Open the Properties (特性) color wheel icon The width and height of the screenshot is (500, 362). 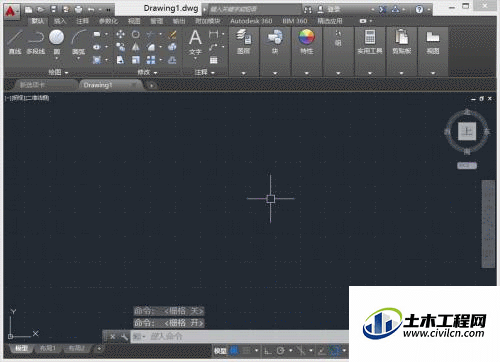point(307,41)
